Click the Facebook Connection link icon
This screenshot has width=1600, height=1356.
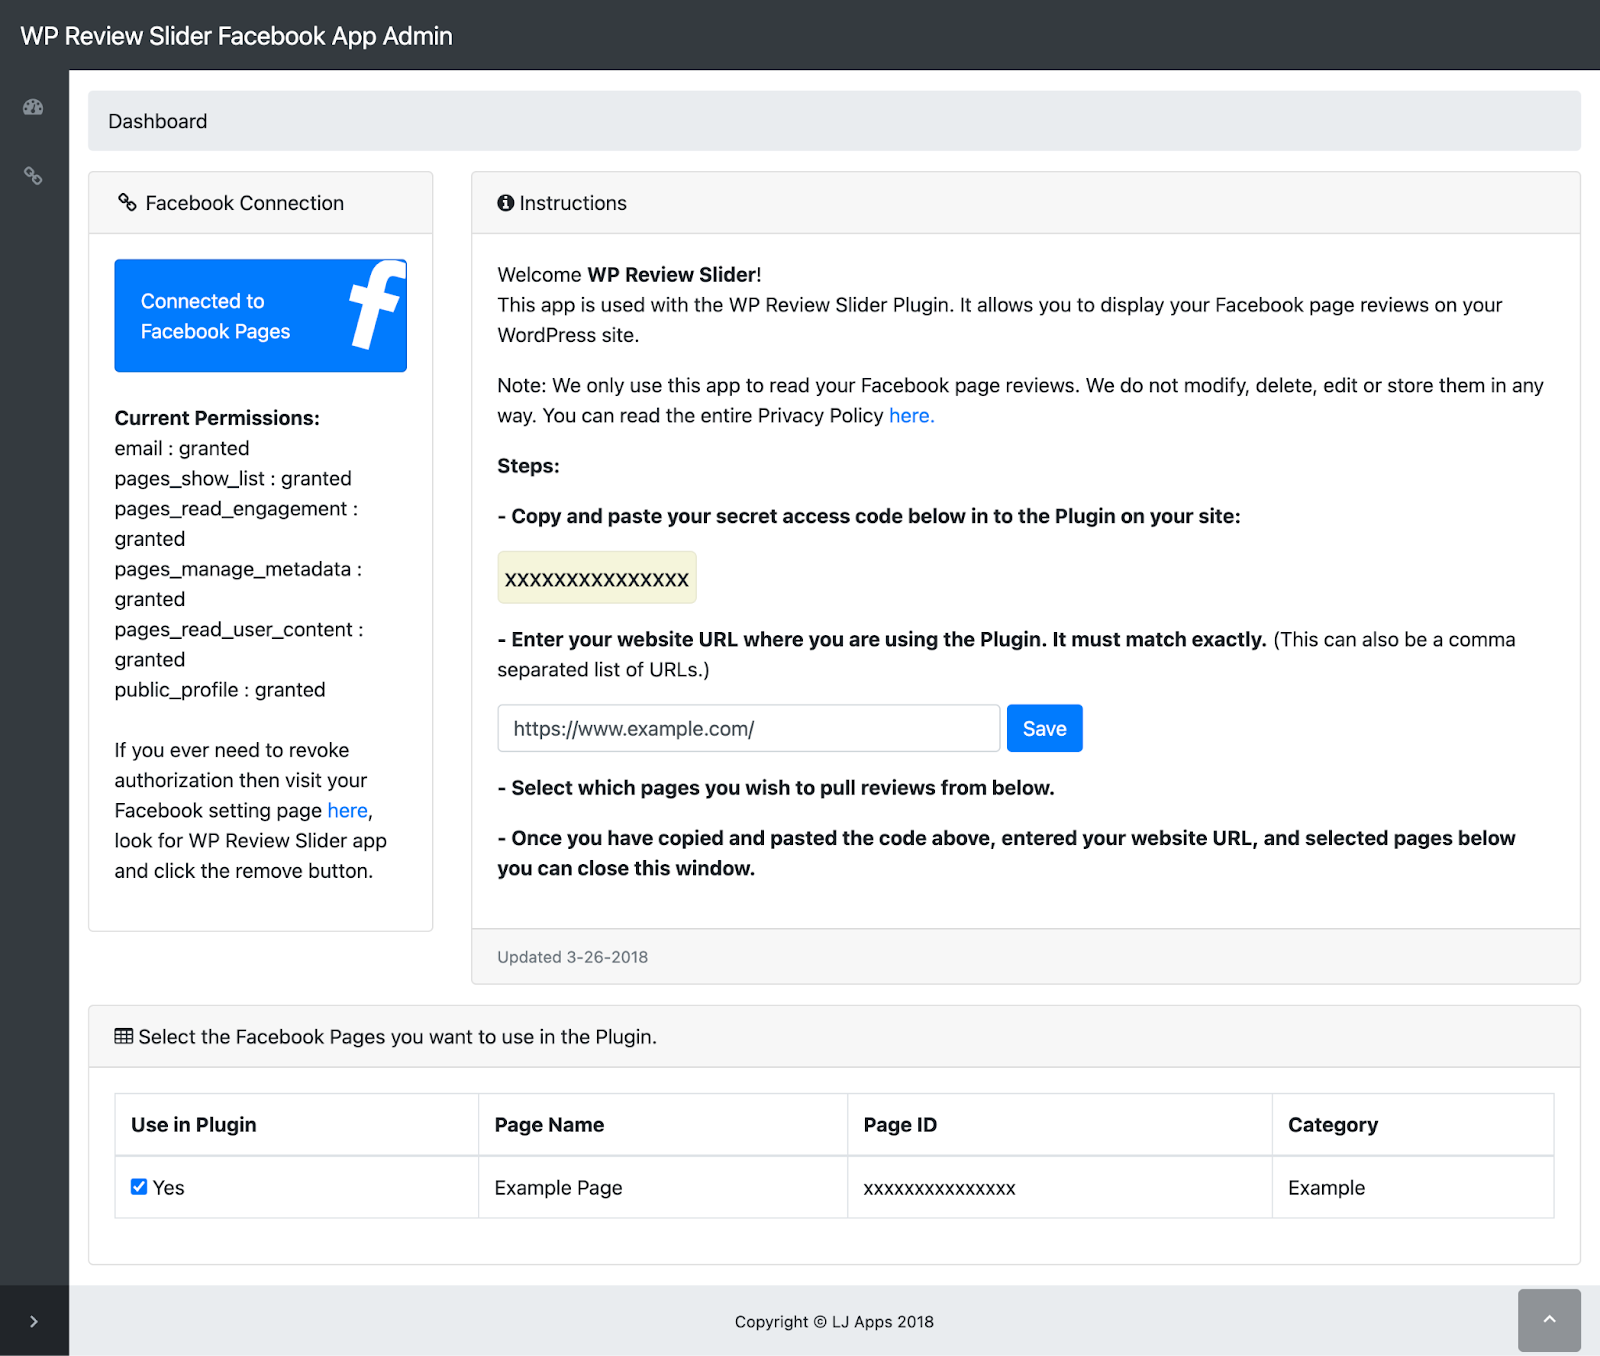tap(127, 202)
